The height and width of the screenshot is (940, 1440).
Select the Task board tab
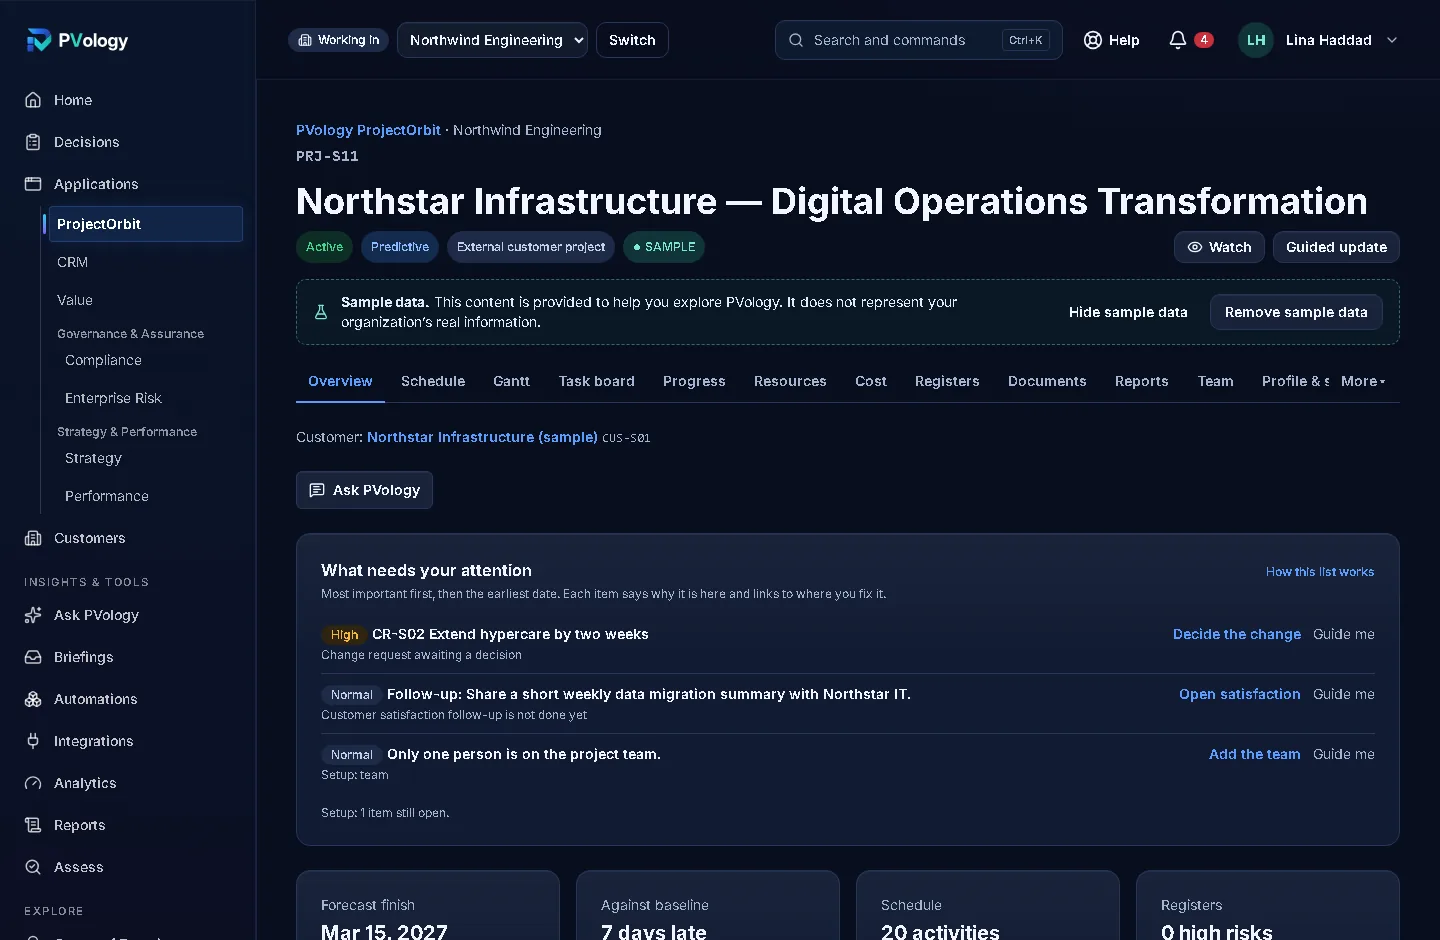(596, 381)
